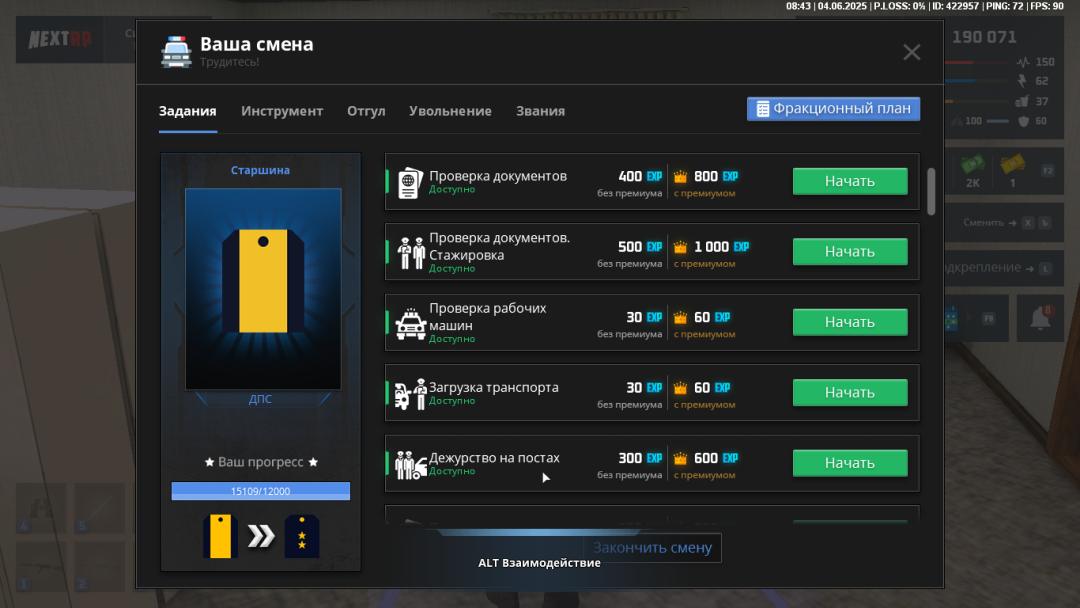Click the police car icon for Проверка рабочих машин

pos(410,324)
